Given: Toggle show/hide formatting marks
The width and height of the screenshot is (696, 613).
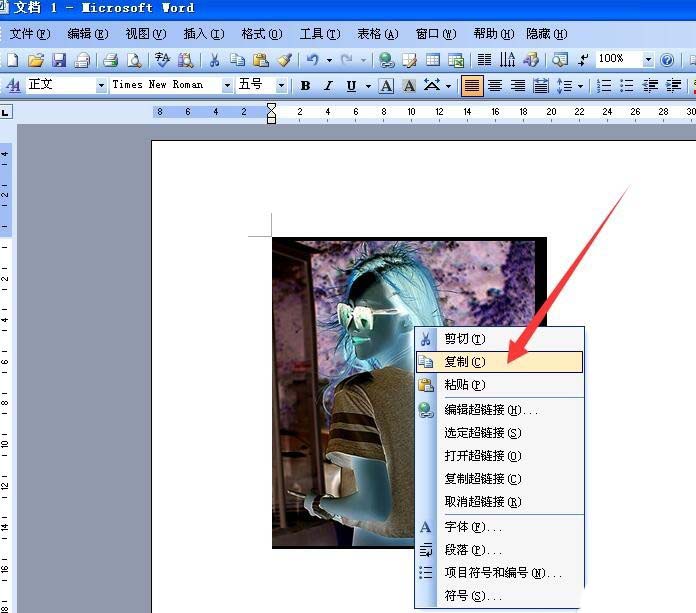Looking at the screenshot, I should point(583,59).
